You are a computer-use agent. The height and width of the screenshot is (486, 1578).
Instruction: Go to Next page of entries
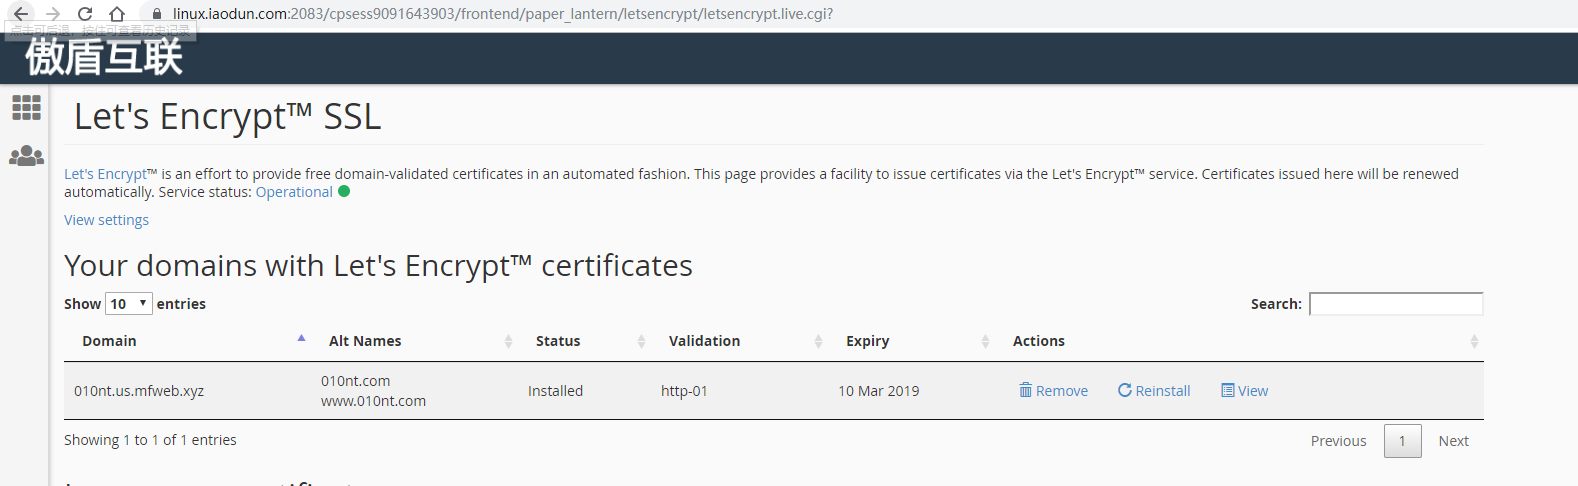coord(1453,441)
